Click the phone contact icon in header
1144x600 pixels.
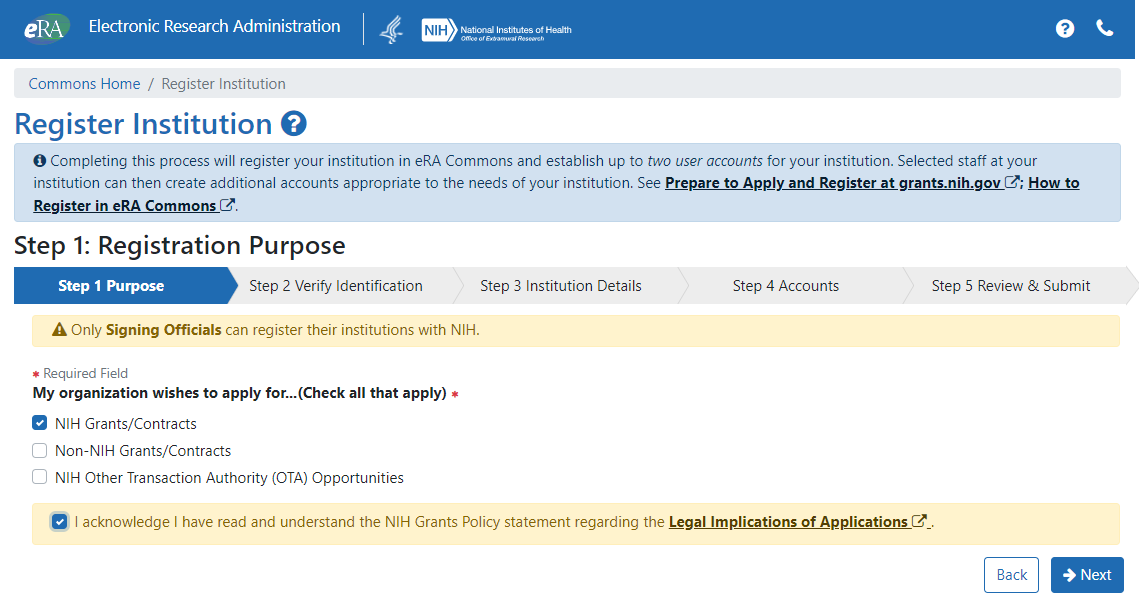pos(1105,28)
